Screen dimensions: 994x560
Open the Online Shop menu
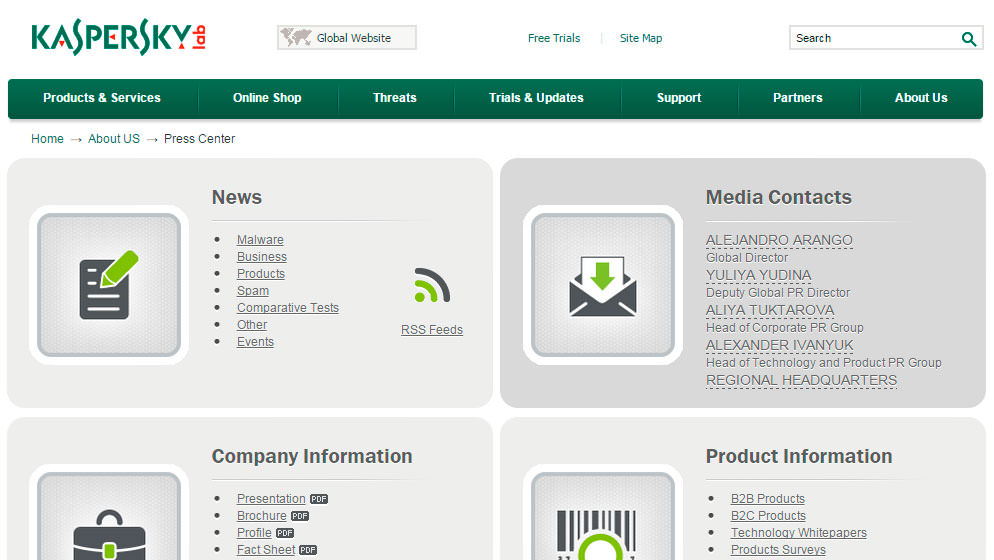point(267,98)
